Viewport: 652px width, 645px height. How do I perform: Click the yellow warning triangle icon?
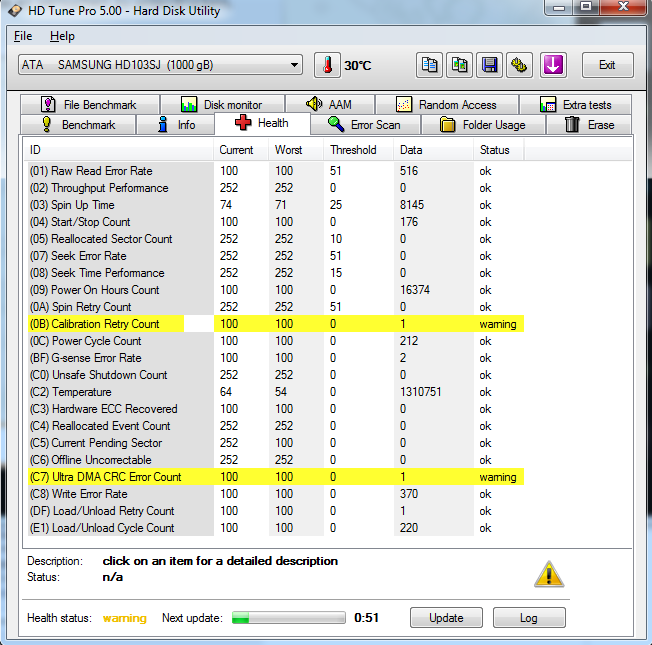549,574
